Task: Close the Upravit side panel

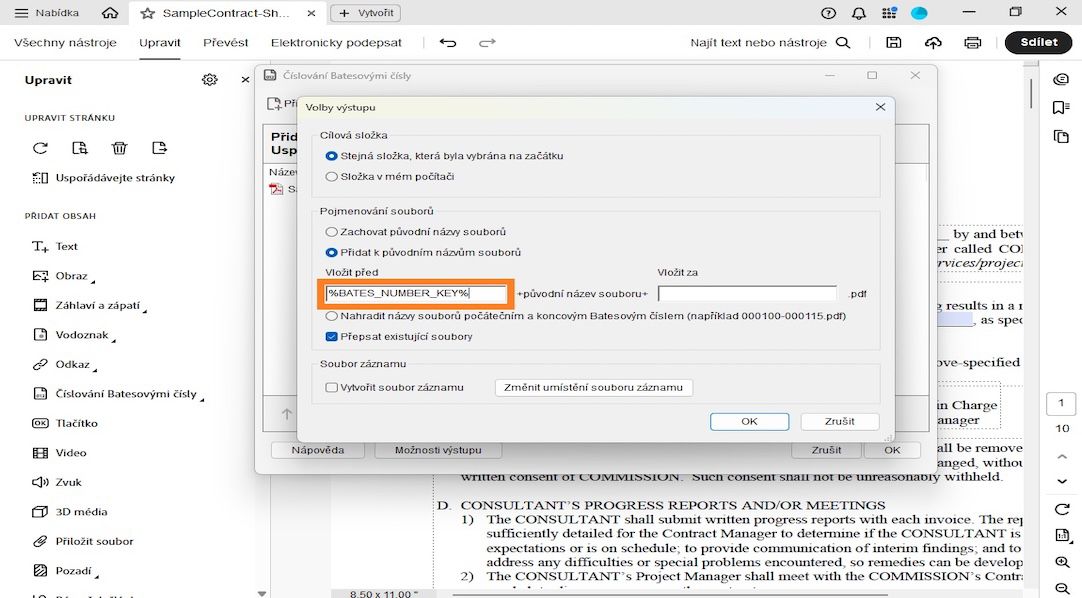Action: click(245, 80)
